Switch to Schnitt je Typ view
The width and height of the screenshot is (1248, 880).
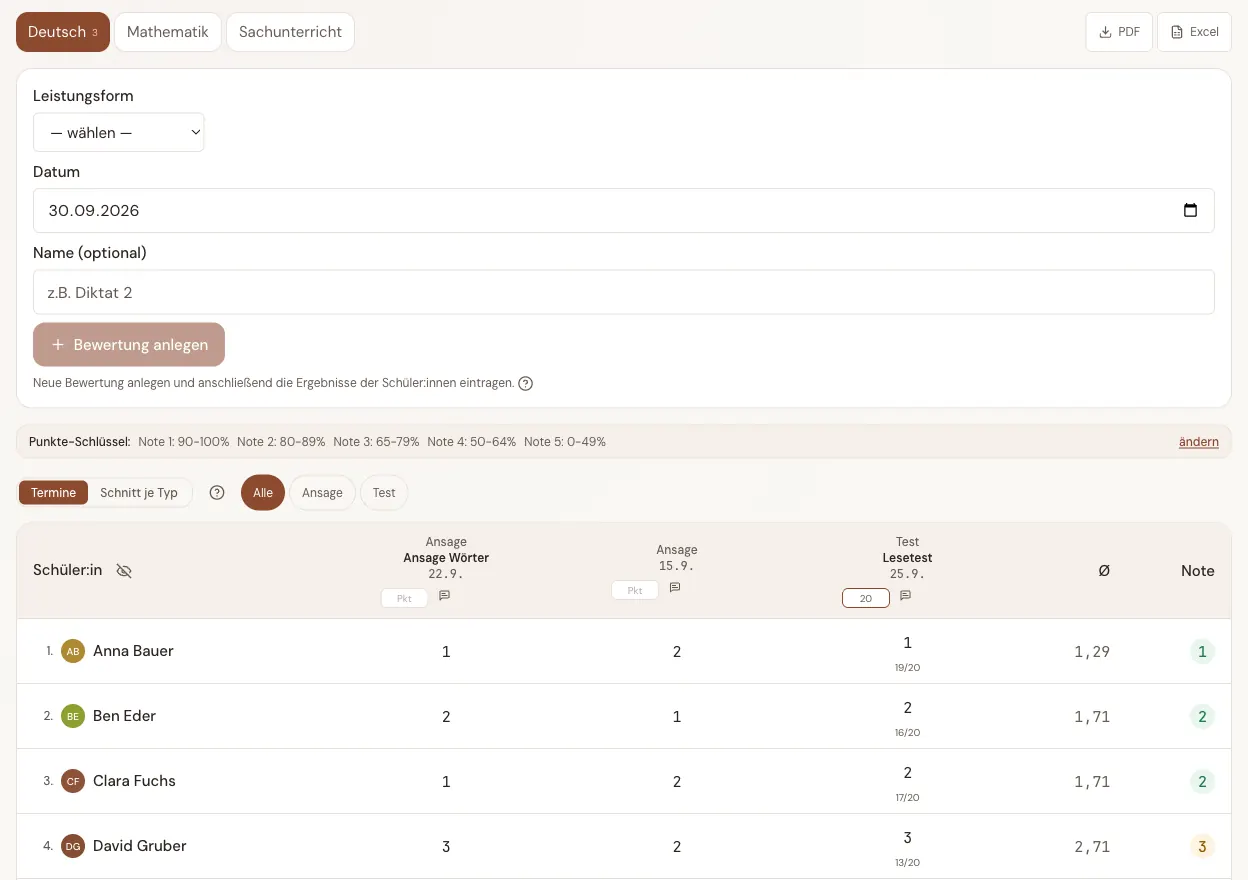(139, 493)
